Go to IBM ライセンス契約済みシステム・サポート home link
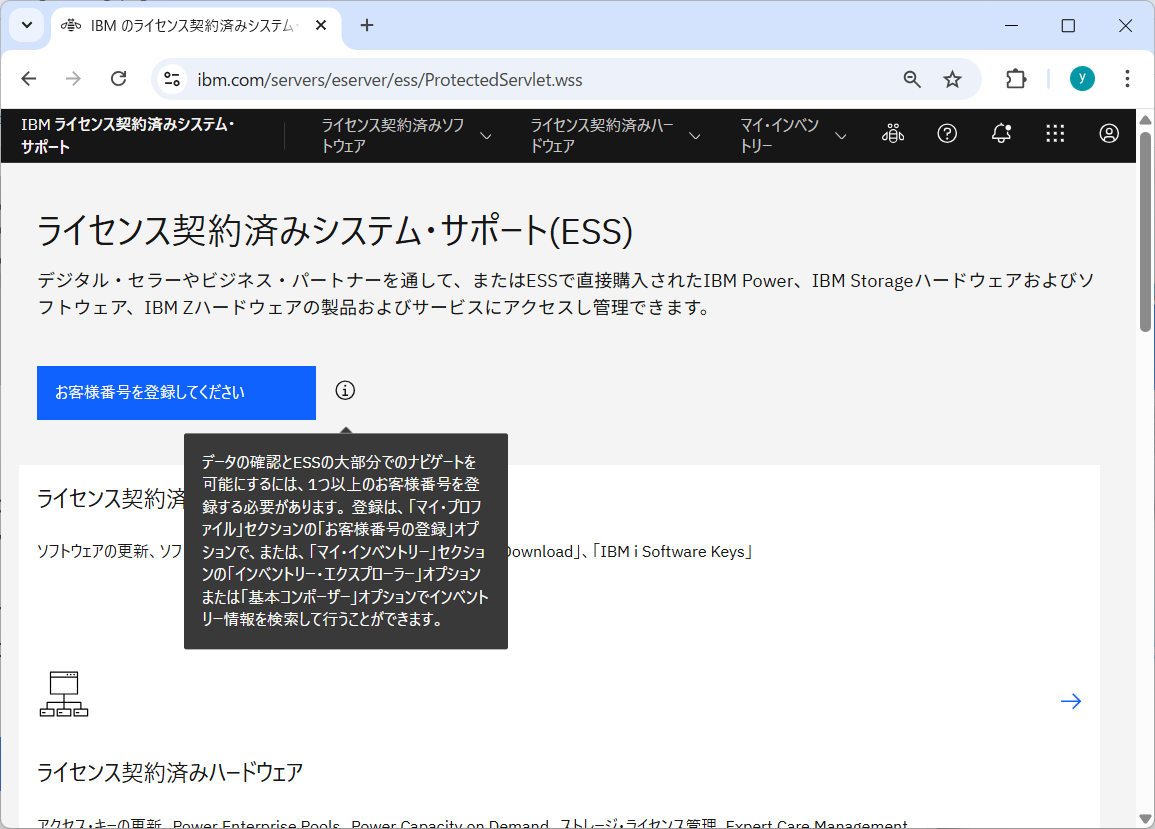 pyautogui.click(x=128, y=136)
